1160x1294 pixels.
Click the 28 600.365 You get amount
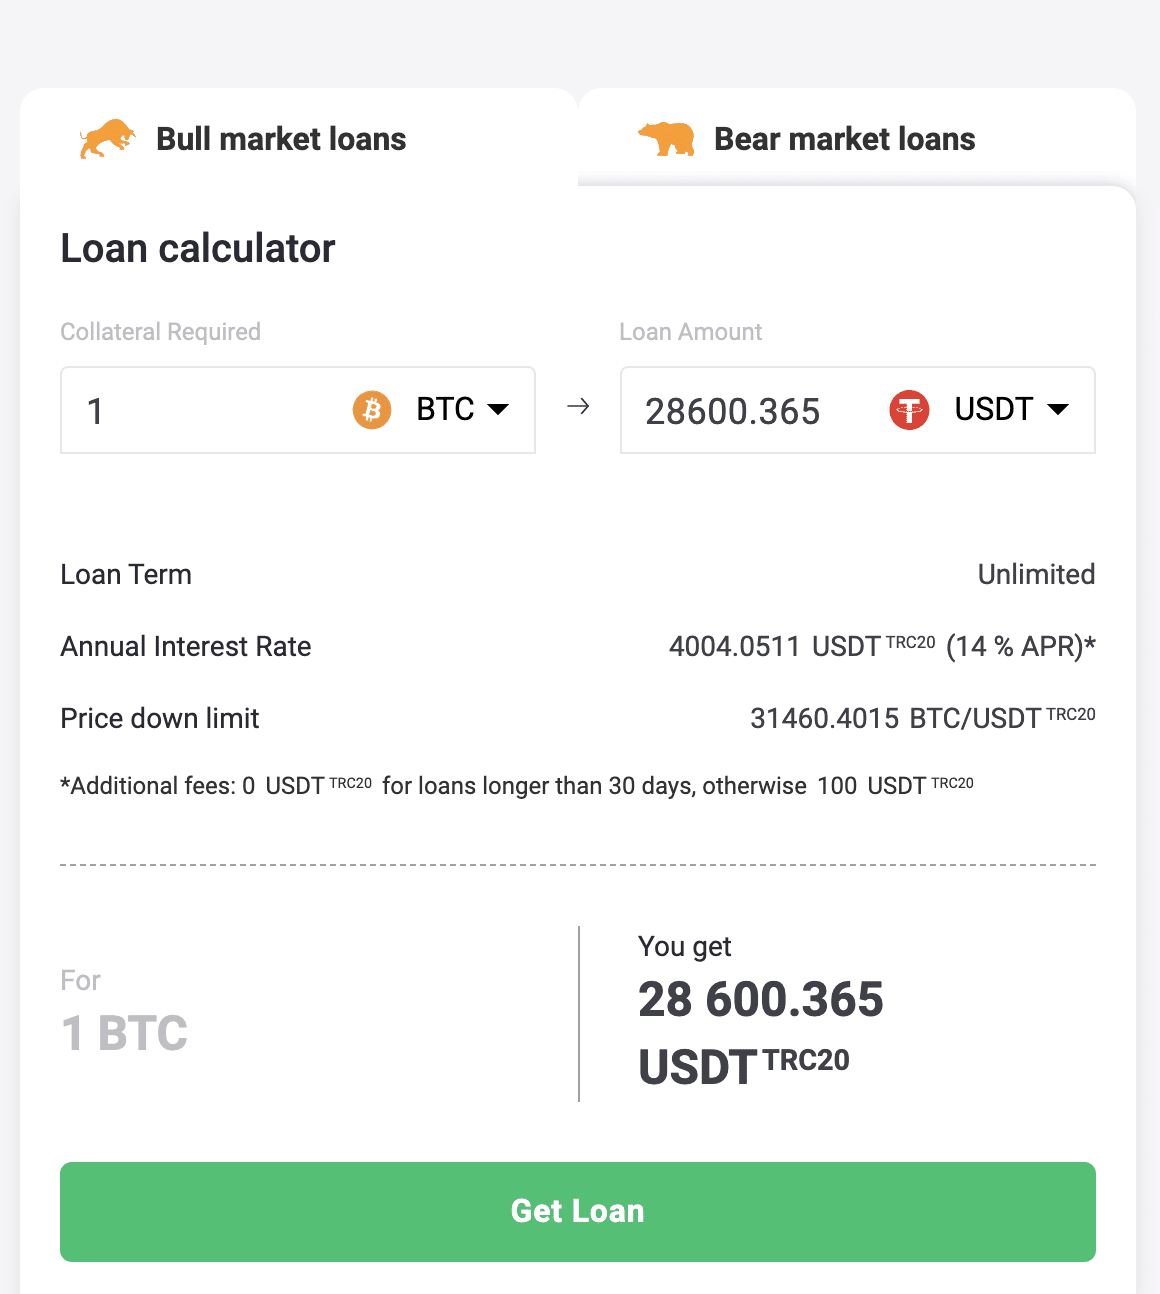point(761,999)
